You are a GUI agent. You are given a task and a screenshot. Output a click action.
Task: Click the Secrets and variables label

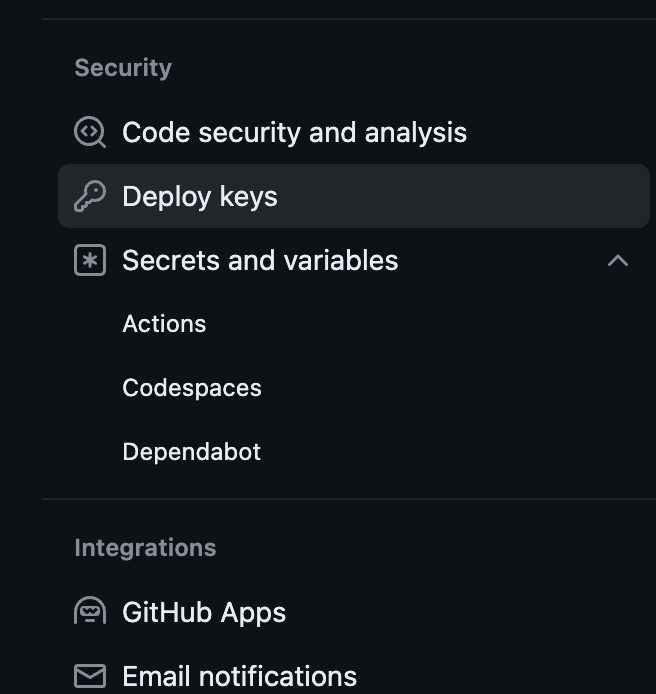tap(260, 261)
